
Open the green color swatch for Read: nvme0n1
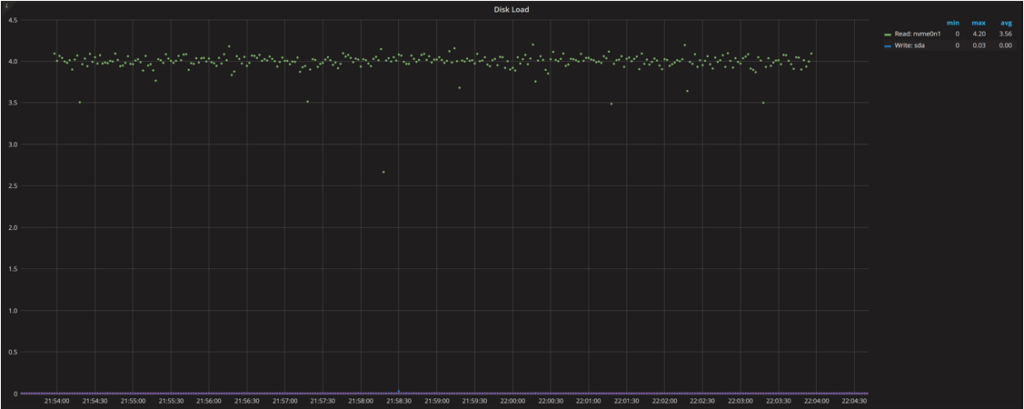pyautogui.click(x=887, y=35)
